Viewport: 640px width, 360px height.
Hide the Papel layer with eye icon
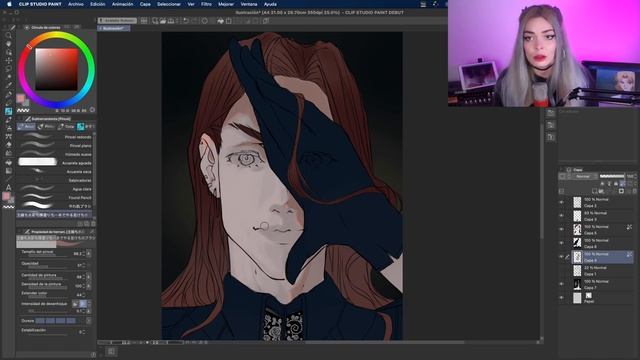coord(561,298)
